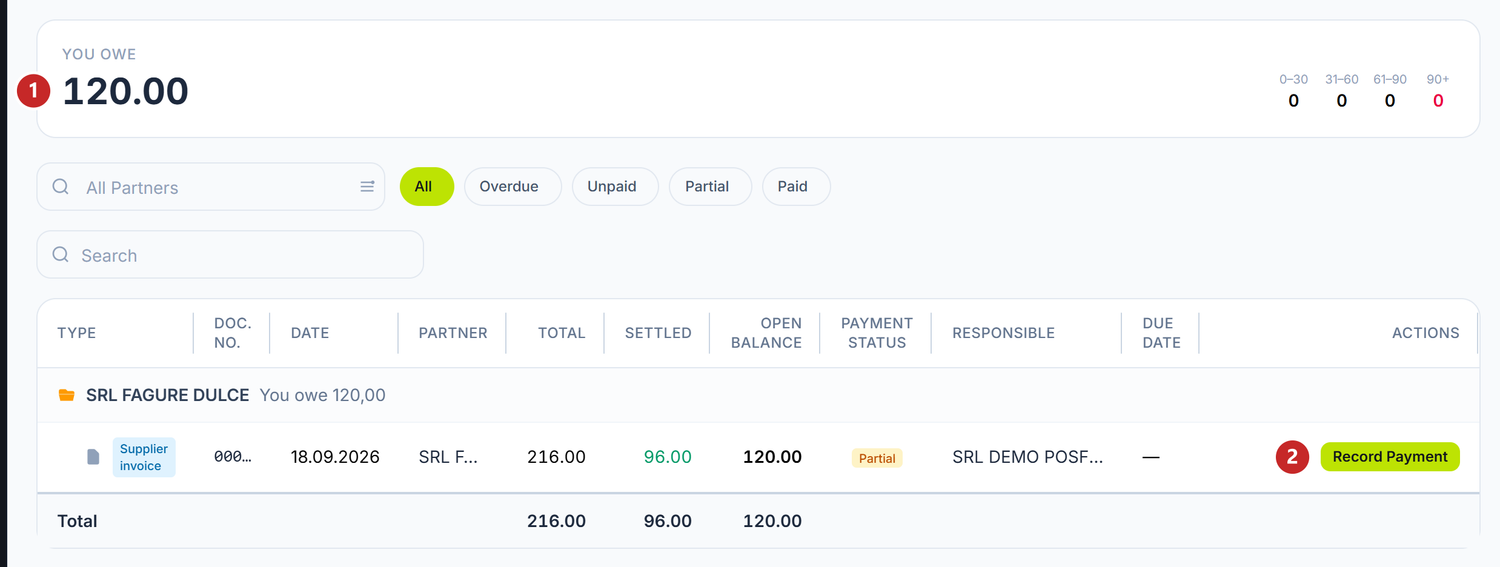Sort by the PAYMENT STATUS column header
Viewport: 1500px width, 567px height.
pyautogui.click(x=876, y=333)
